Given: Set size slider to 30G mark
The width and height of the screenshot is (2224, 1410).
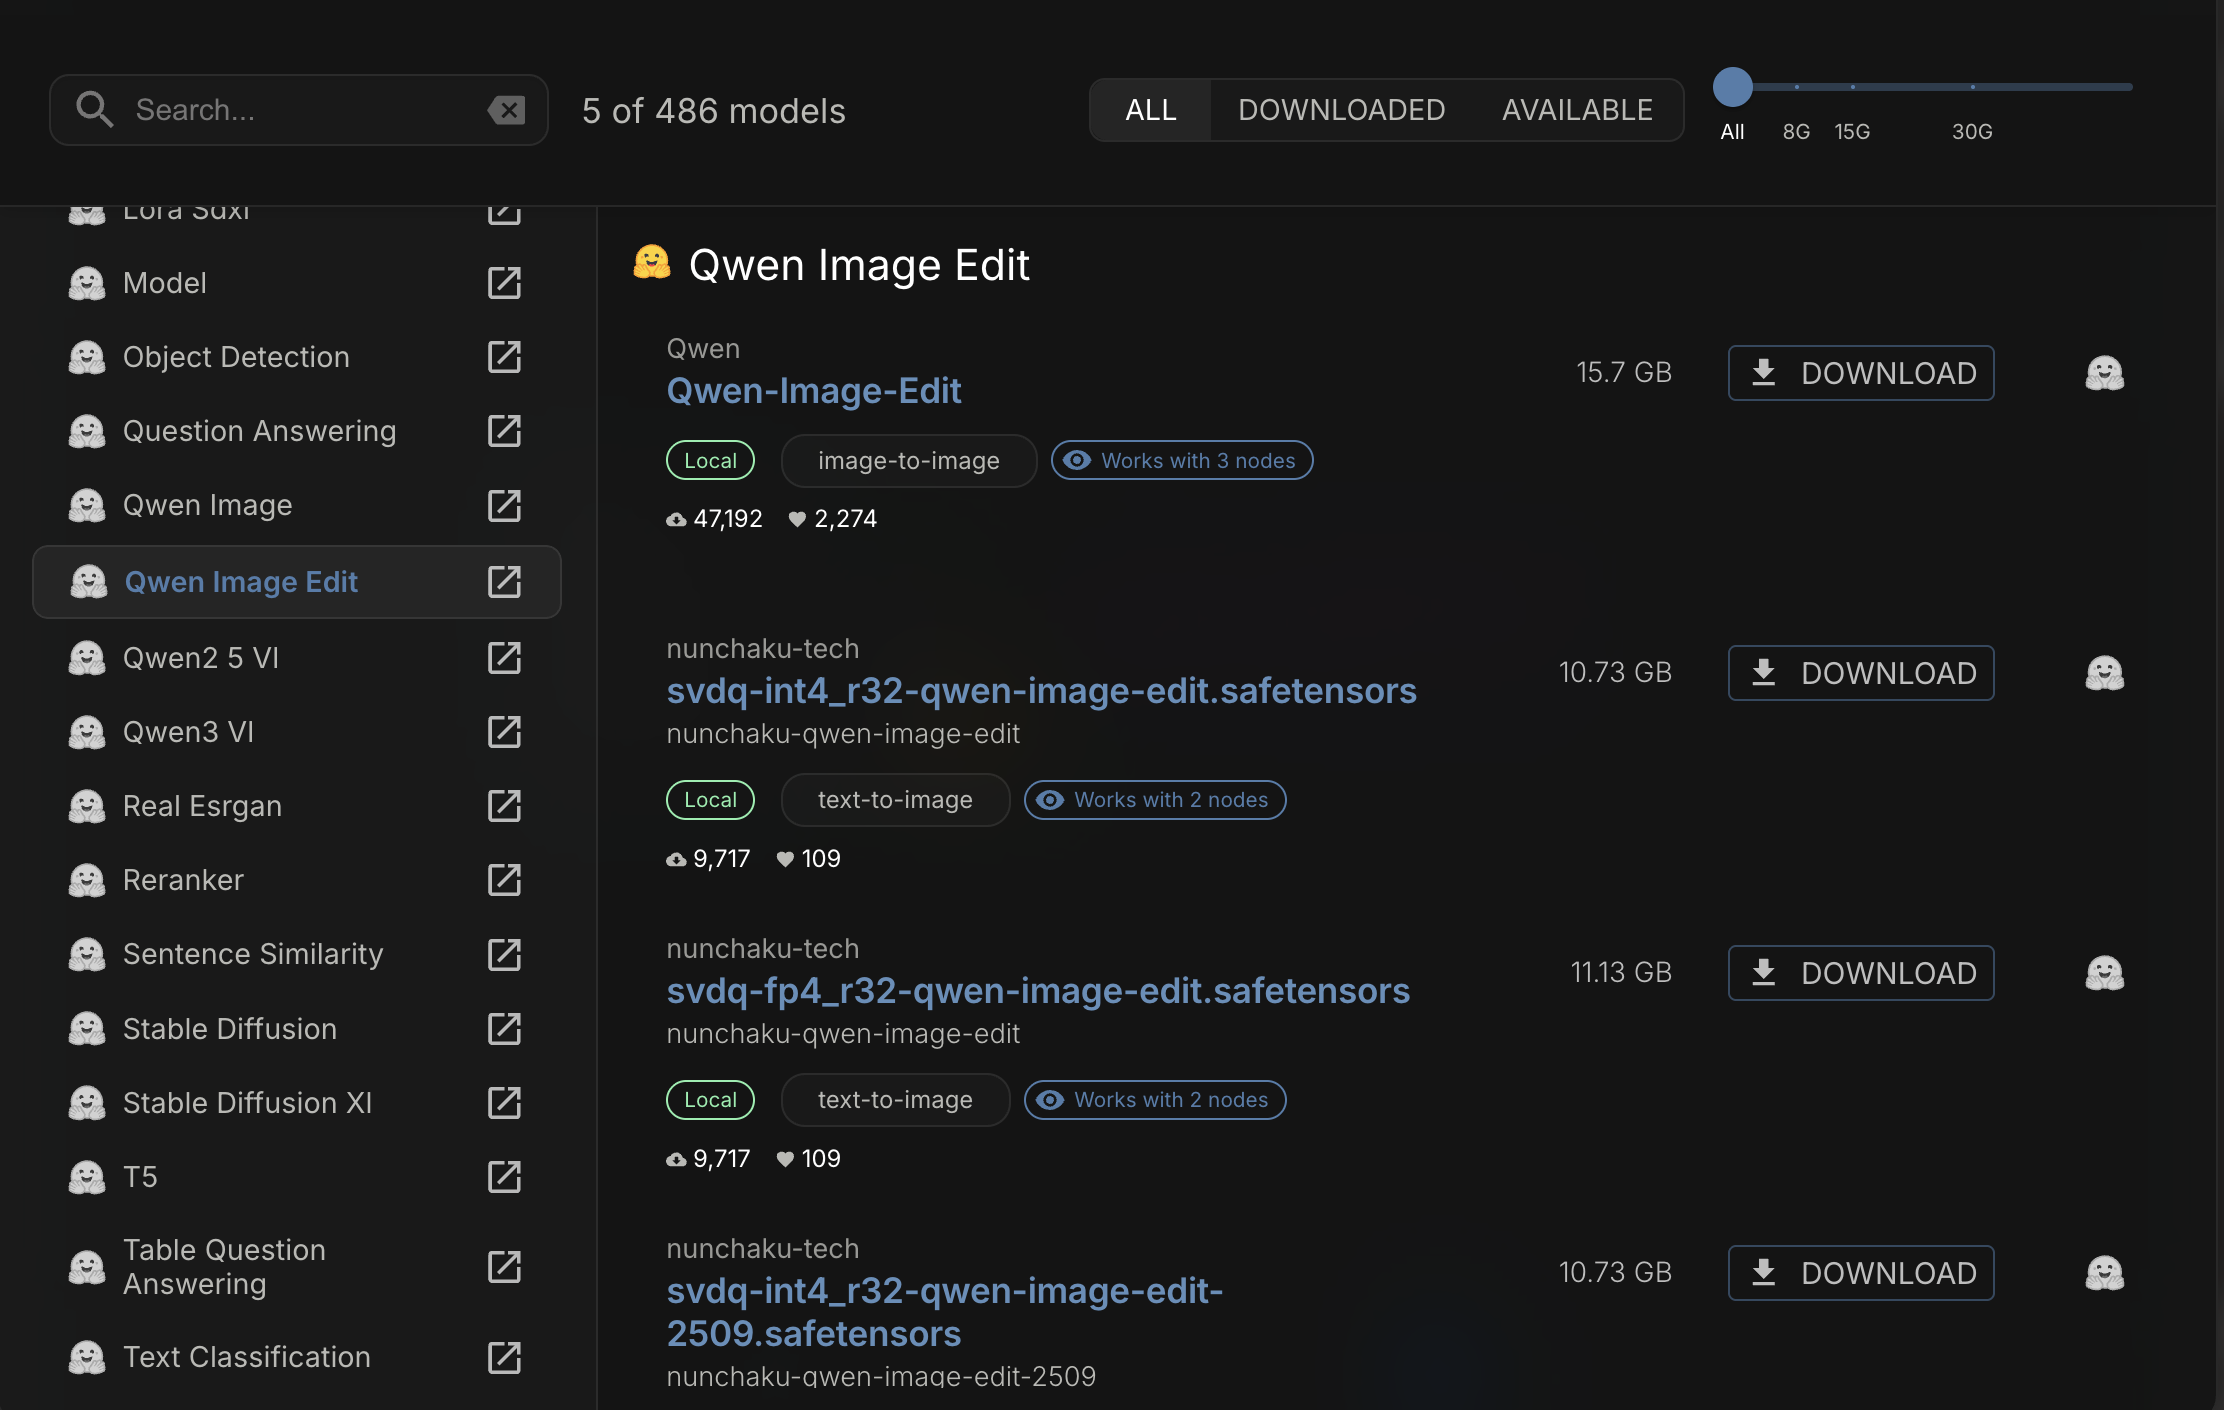Looking at the screenshot, I should pos(1973,87).
